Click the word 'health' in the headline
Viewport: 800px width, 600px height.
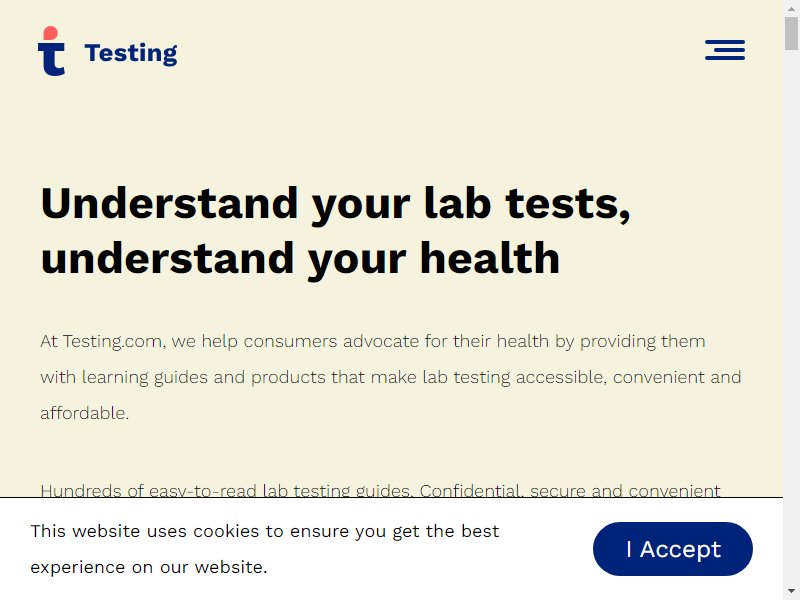[x=490, y=258]
